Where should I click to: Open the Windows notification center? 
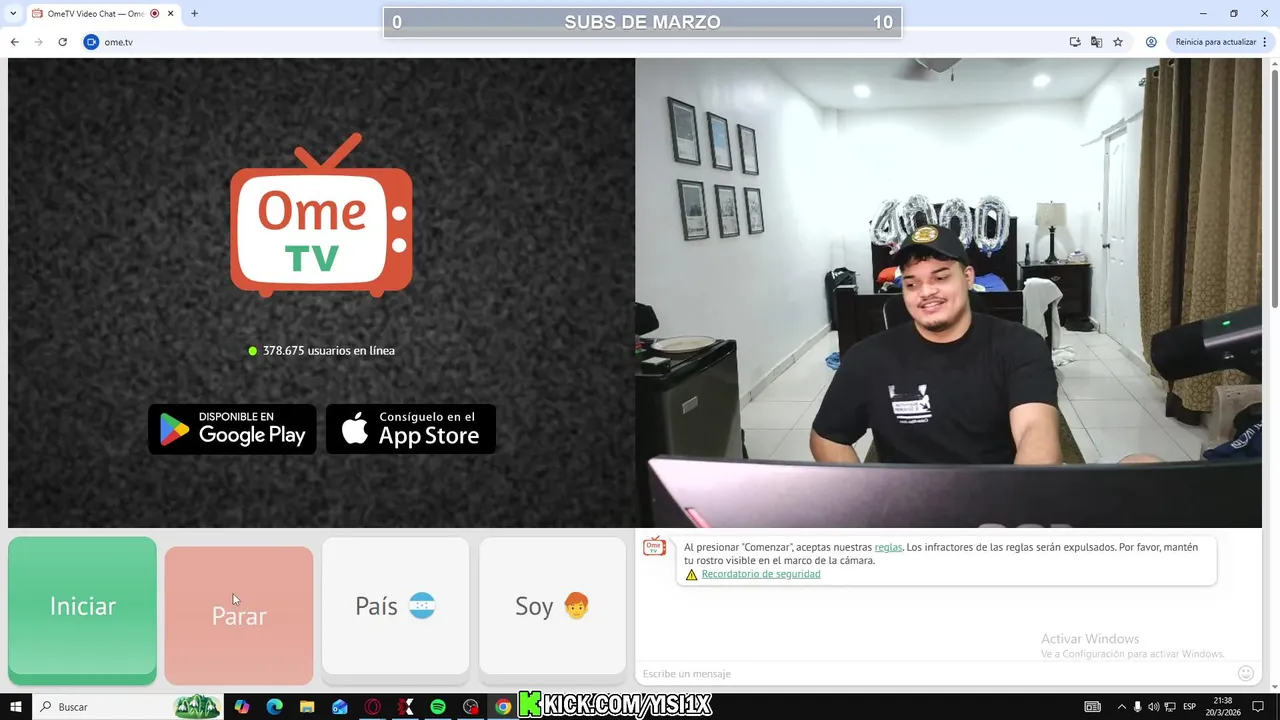pos(1258,707)
